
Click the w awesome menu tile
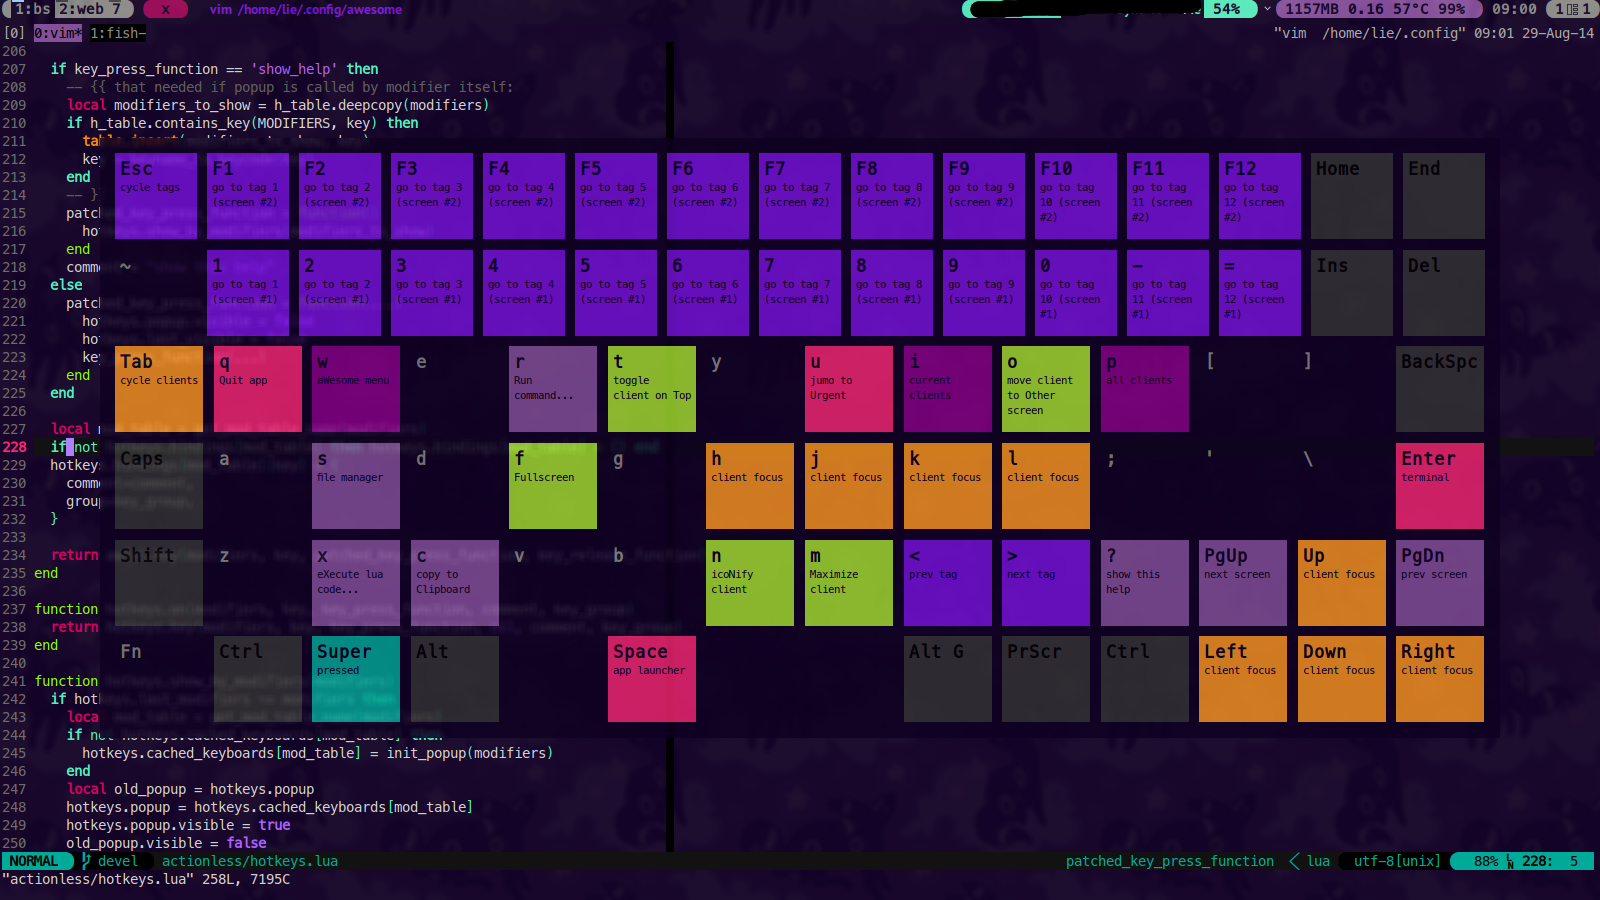point(356,389)
